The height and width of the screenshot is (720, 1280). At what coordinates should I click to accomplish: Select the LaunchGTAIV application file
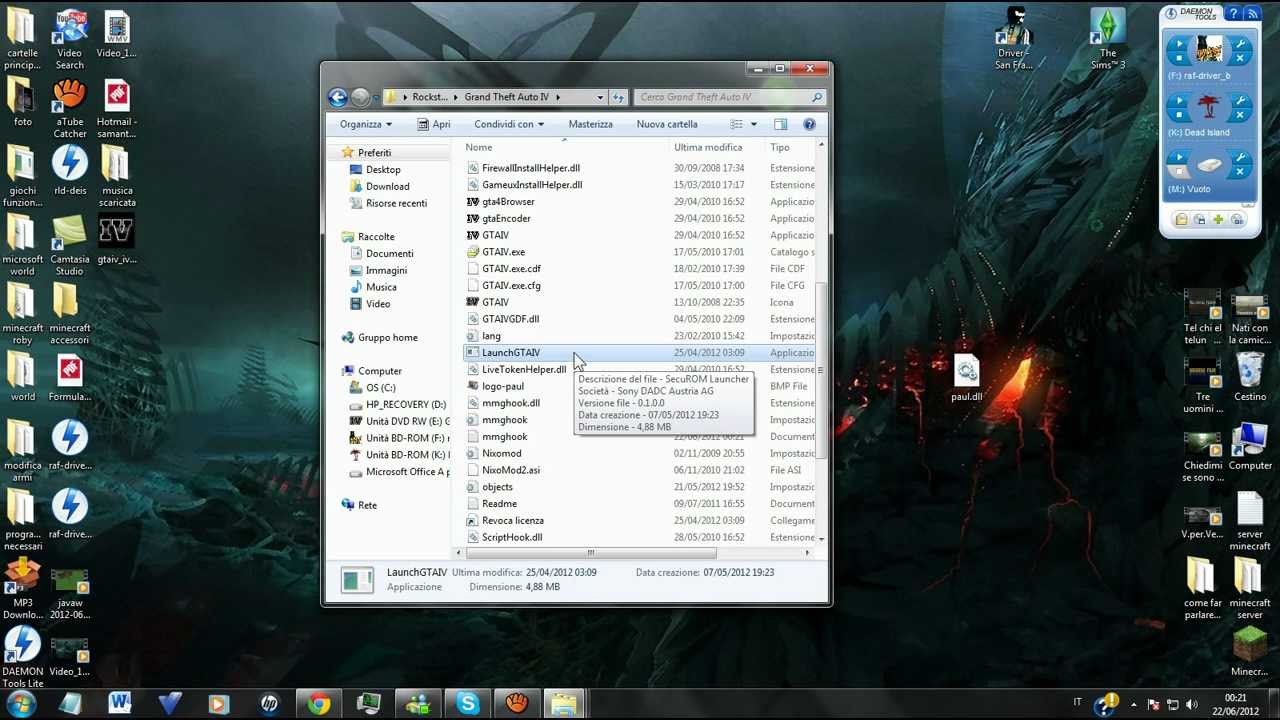(511, 352)
